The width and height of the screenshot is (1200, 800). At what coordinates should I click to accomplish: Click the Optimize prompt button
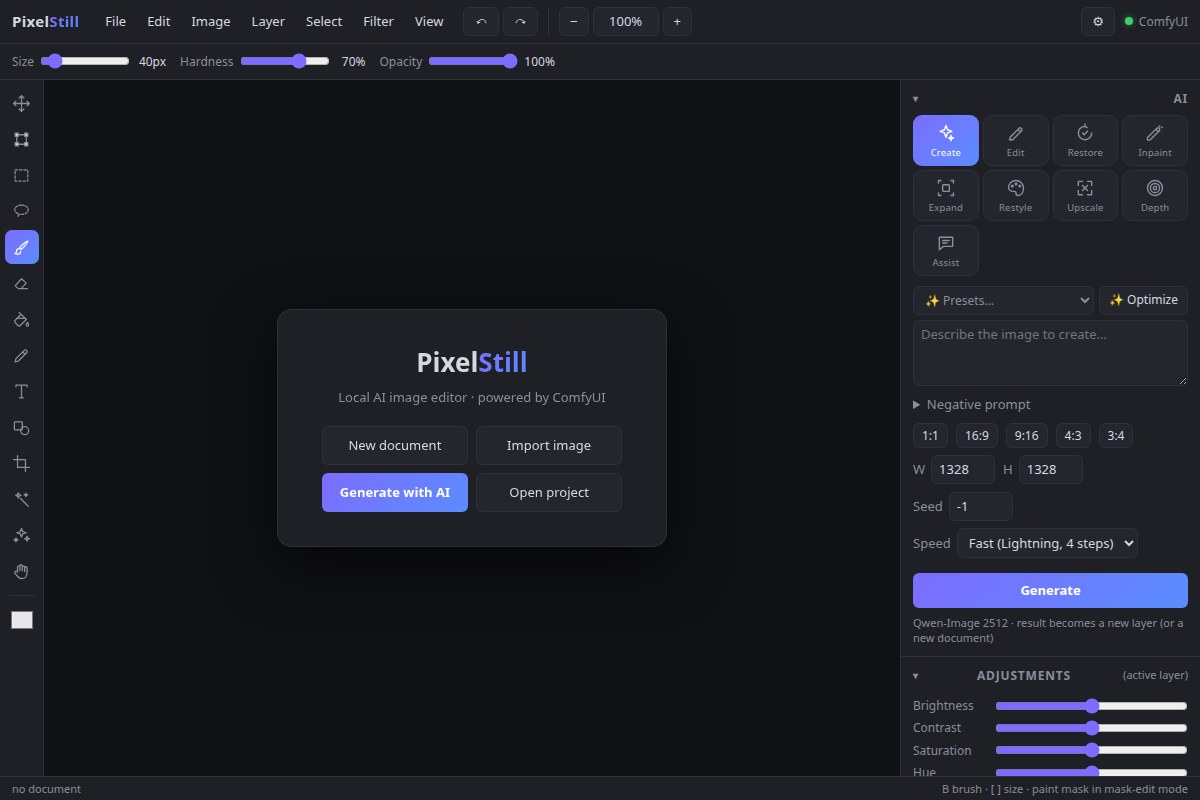(x=1143, y=300)
